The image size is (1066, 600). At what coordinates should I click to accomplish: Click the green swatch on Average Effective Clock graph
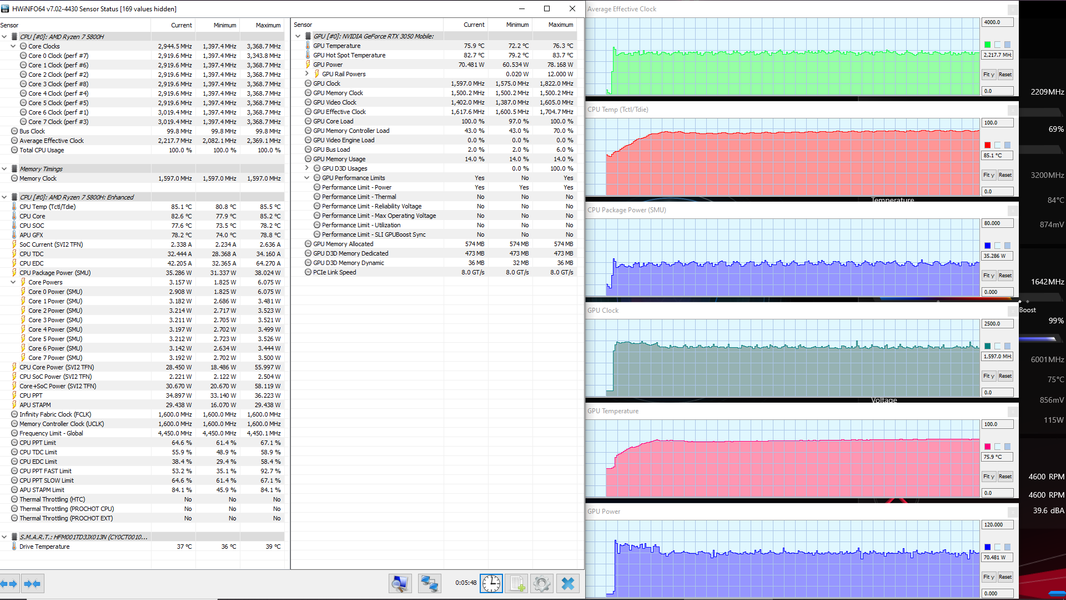coord(987,44)
